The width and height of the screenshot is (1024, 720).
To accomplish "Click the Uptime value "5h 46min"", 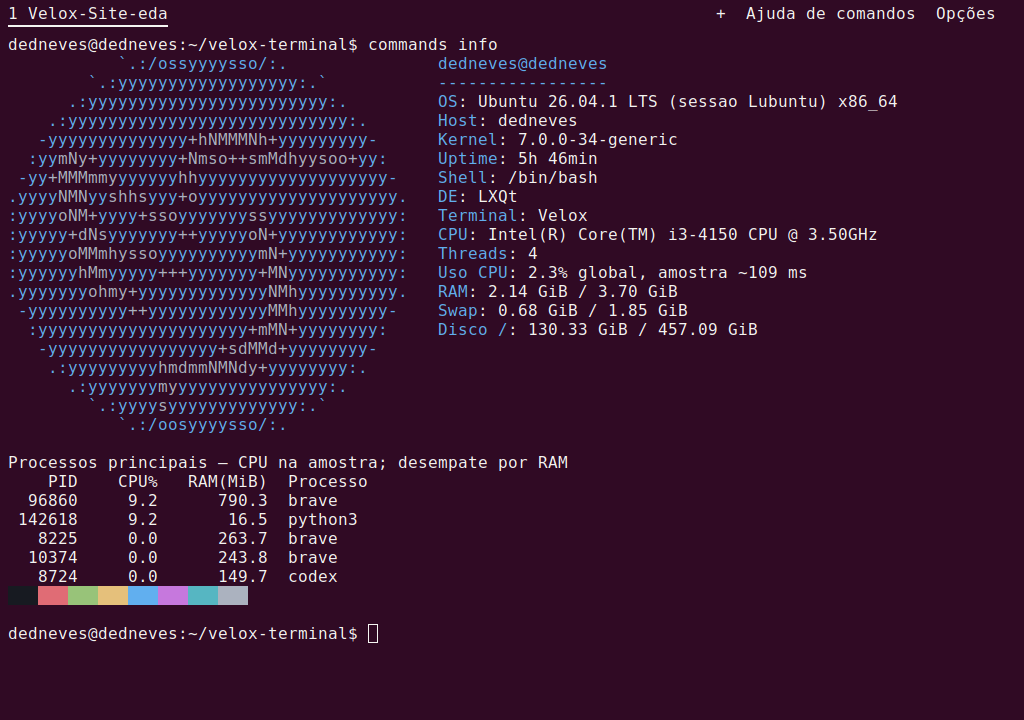I will click(557, 159).
